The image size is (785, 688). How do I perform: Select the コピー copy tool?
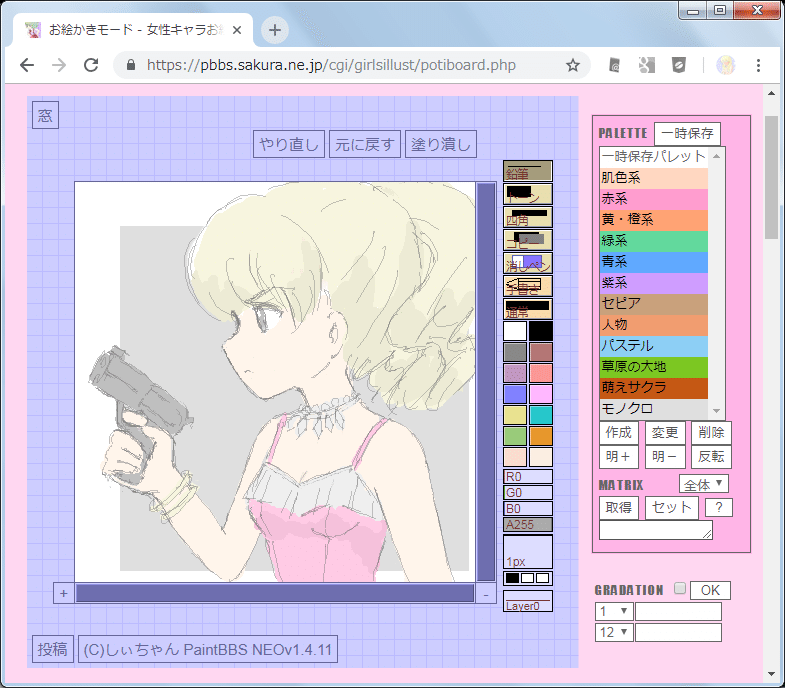pos(528,240)
